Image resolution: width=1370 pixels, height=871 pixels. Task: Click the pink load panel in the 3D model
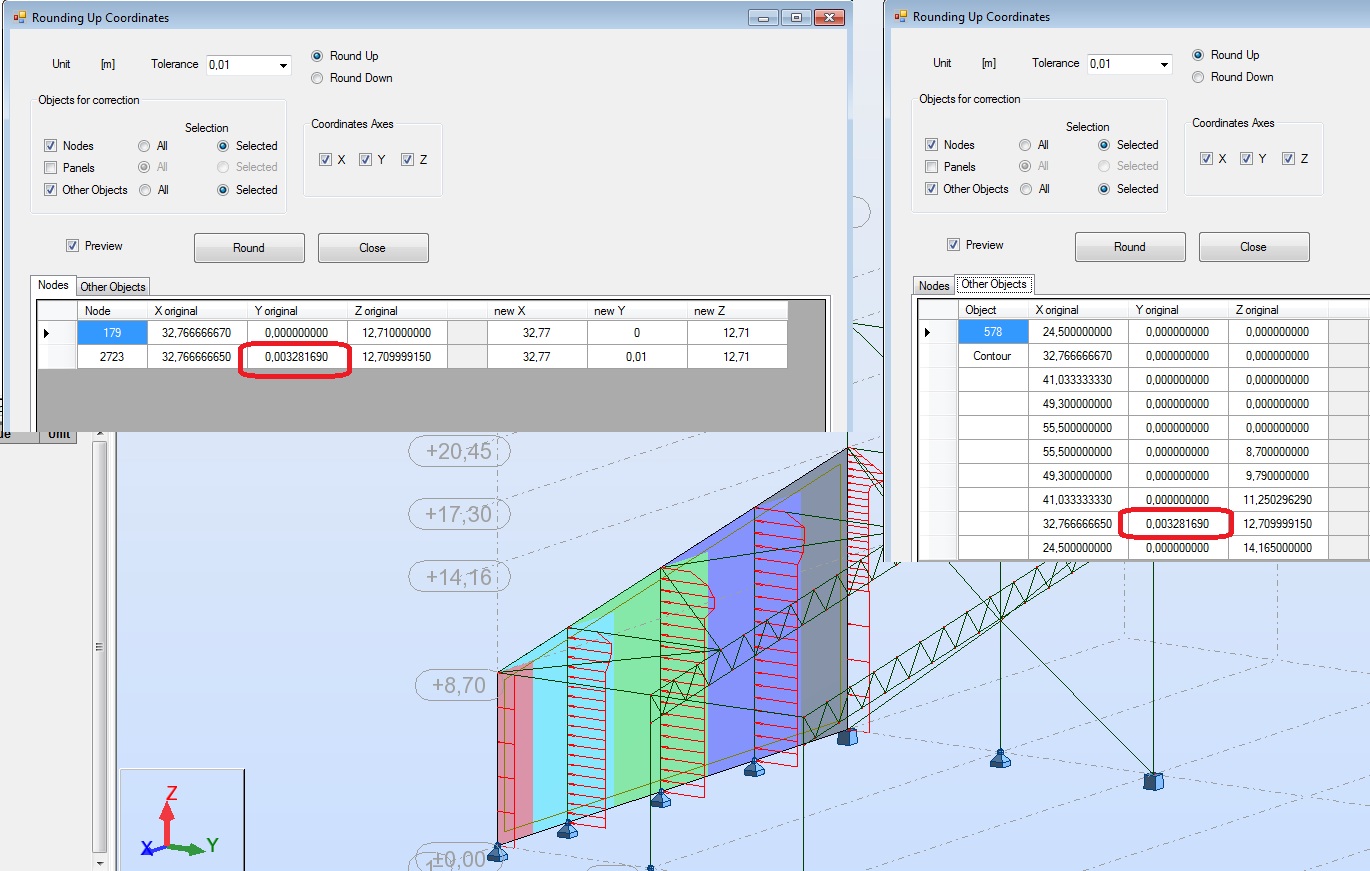click(x=516, y=755)
